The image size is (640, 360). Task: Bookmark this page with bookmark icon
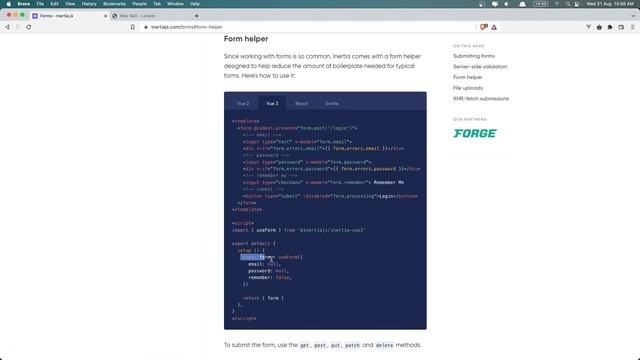[x=133, y=27]
